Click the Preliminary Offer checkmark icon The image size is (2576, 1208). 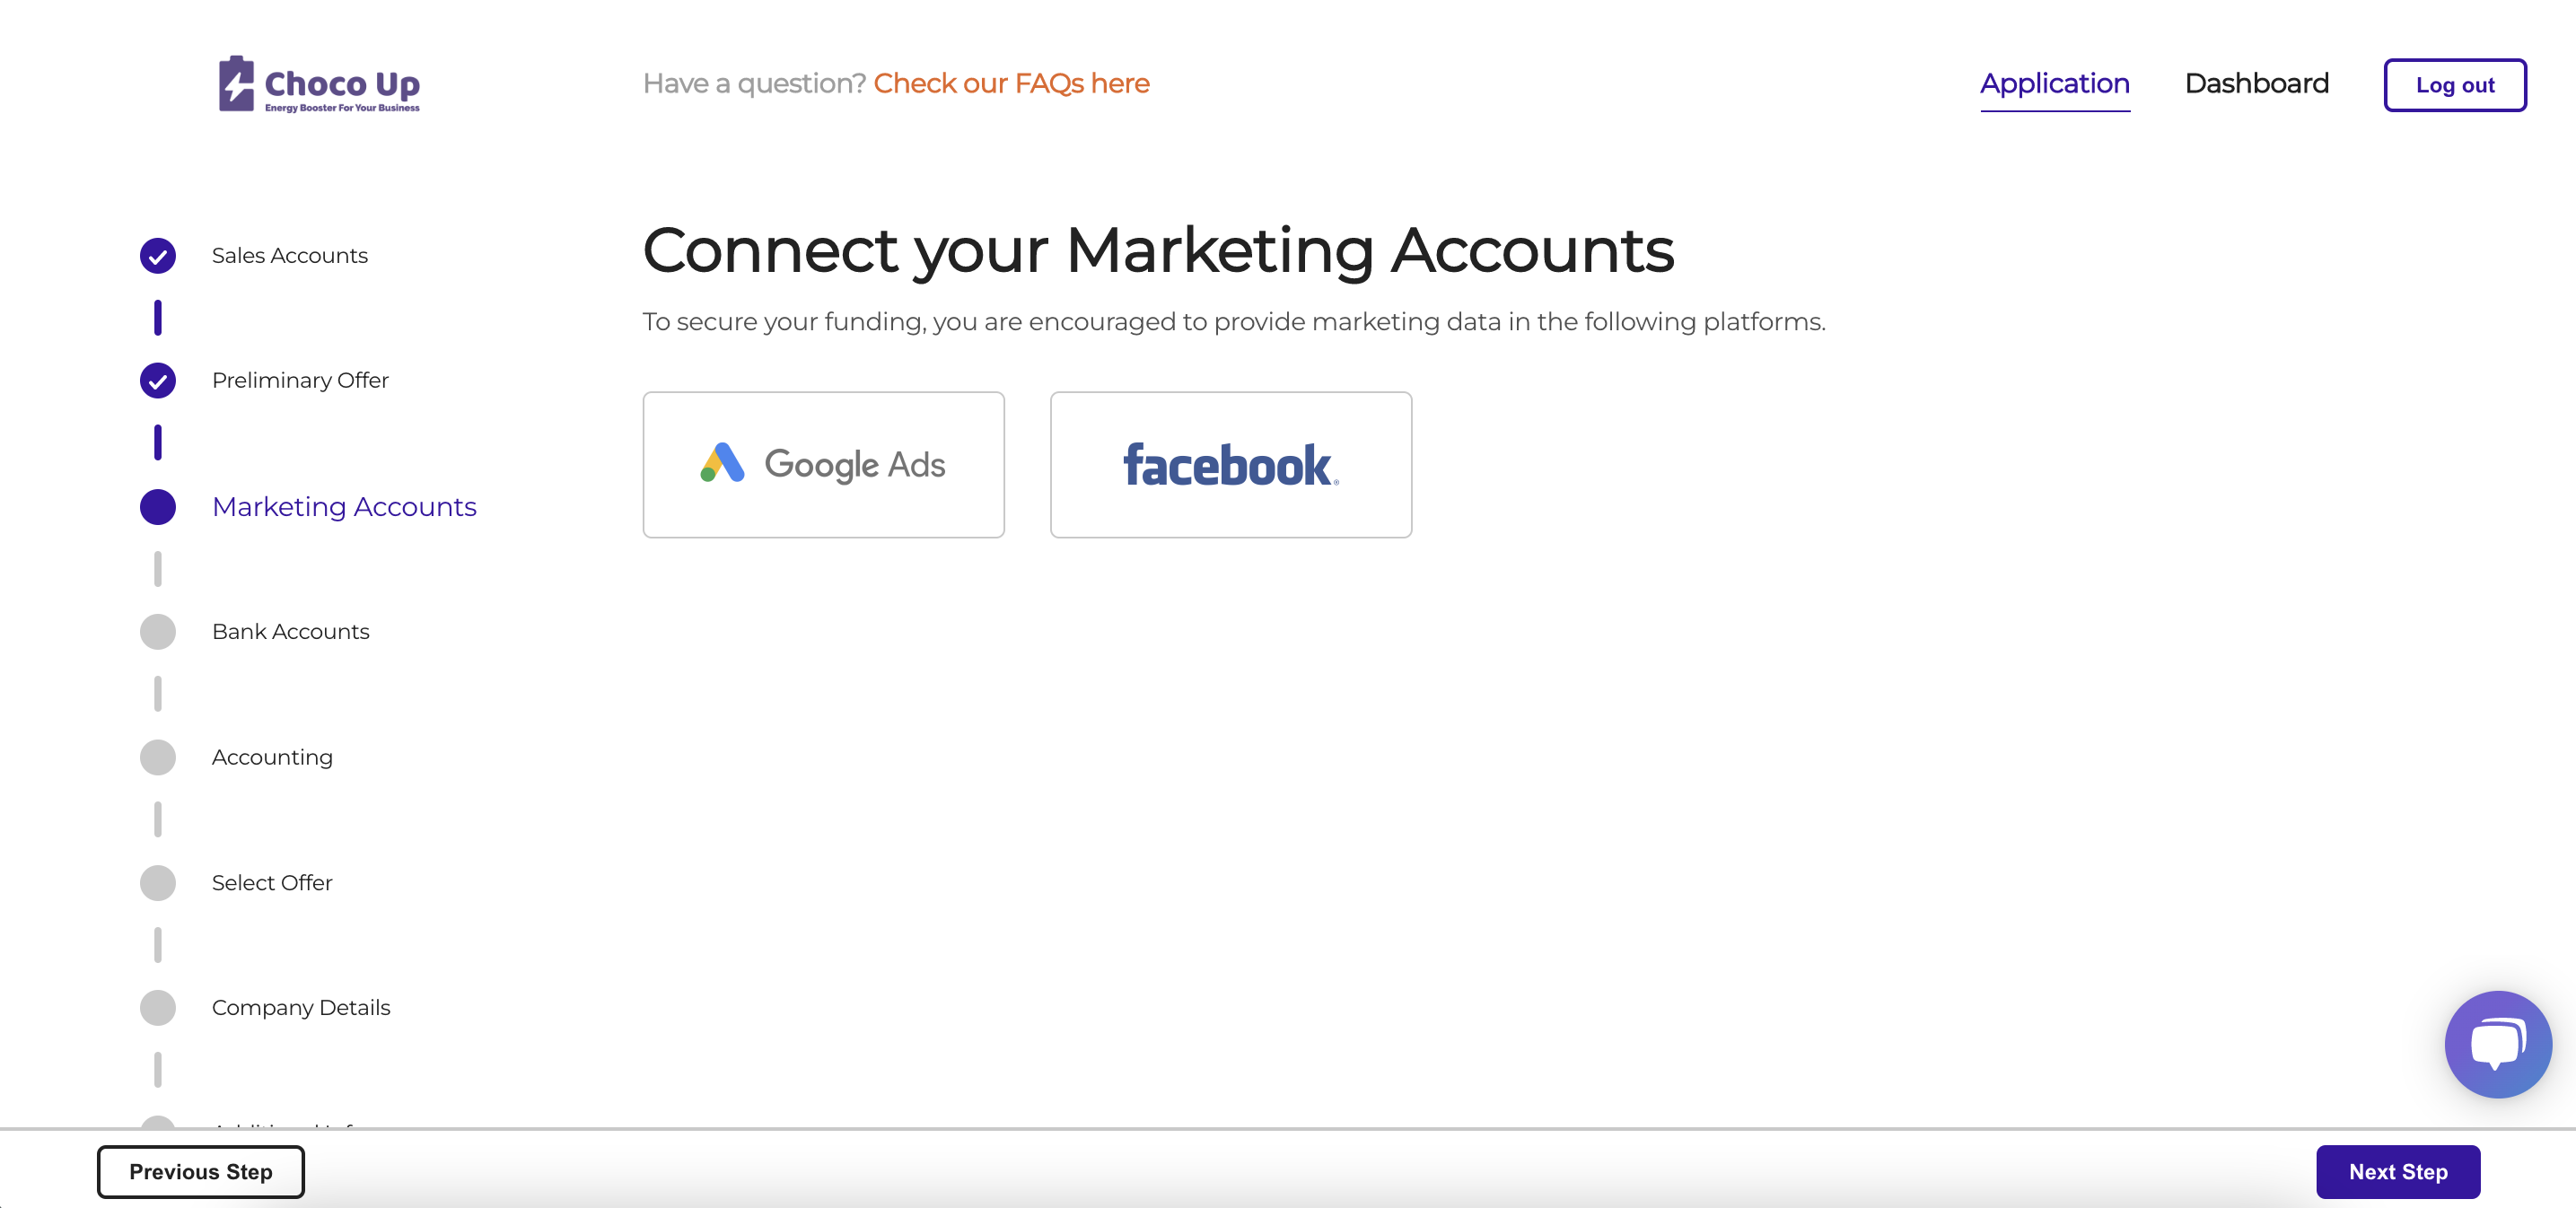(158, 381)
